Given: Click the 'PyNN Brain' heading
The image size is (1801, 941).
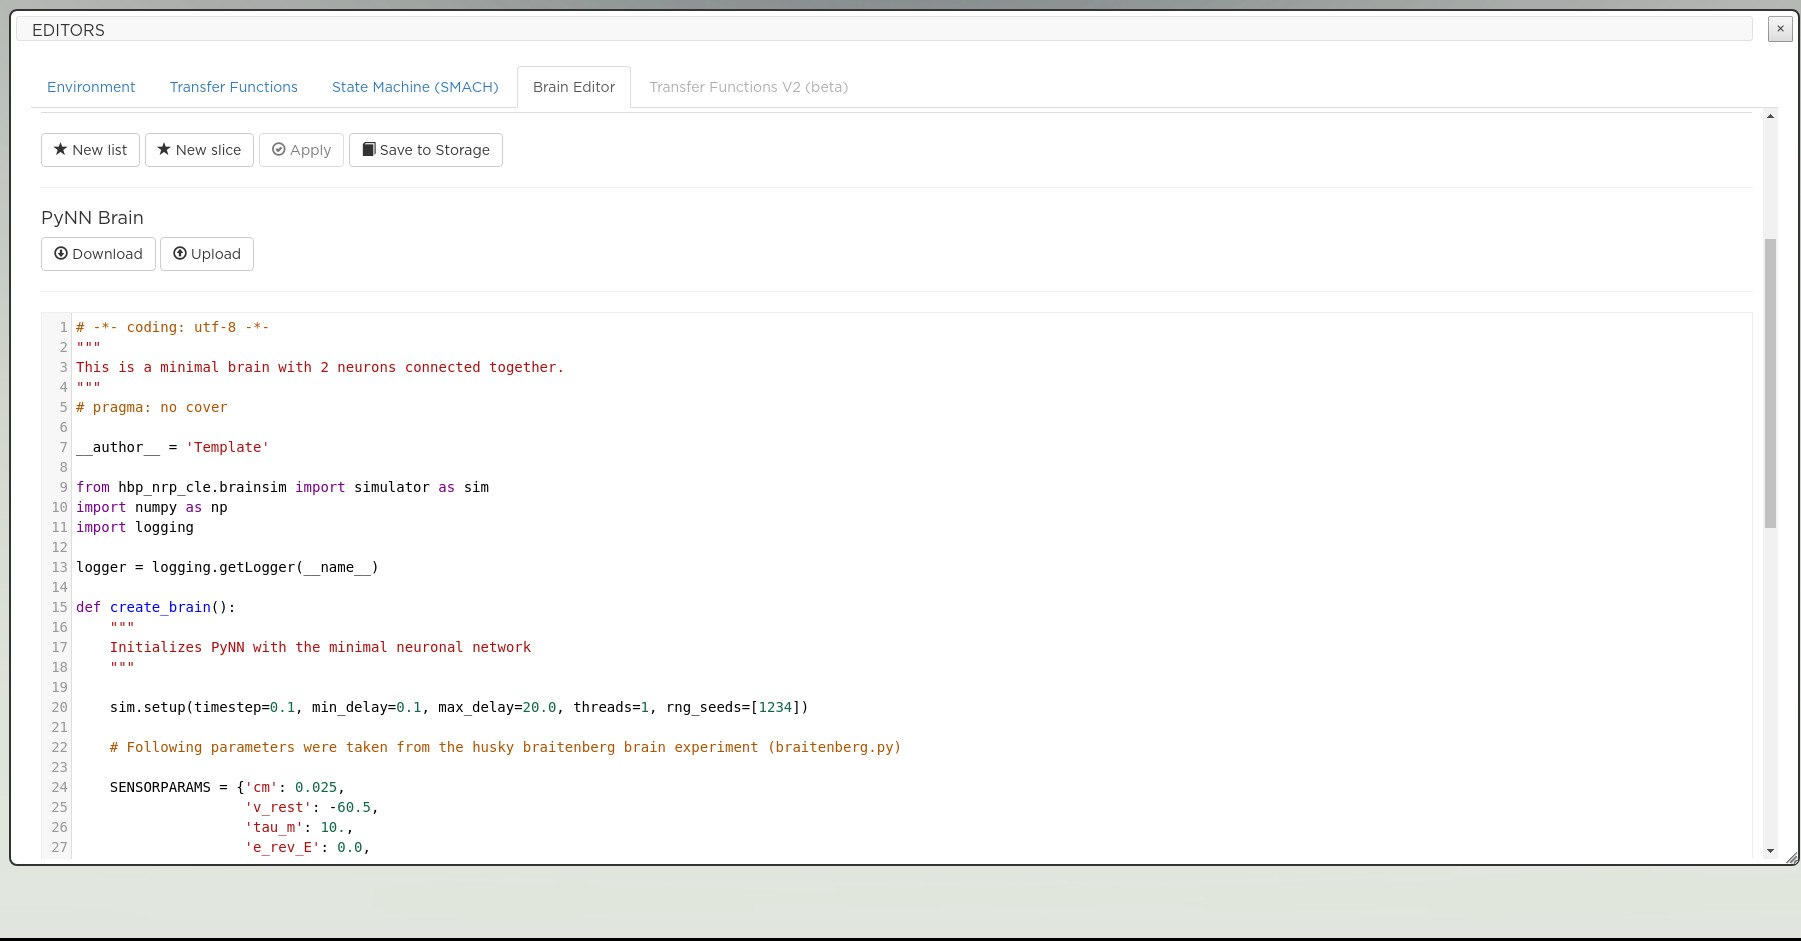Looking at the screenshot, I should click(92, 218).
